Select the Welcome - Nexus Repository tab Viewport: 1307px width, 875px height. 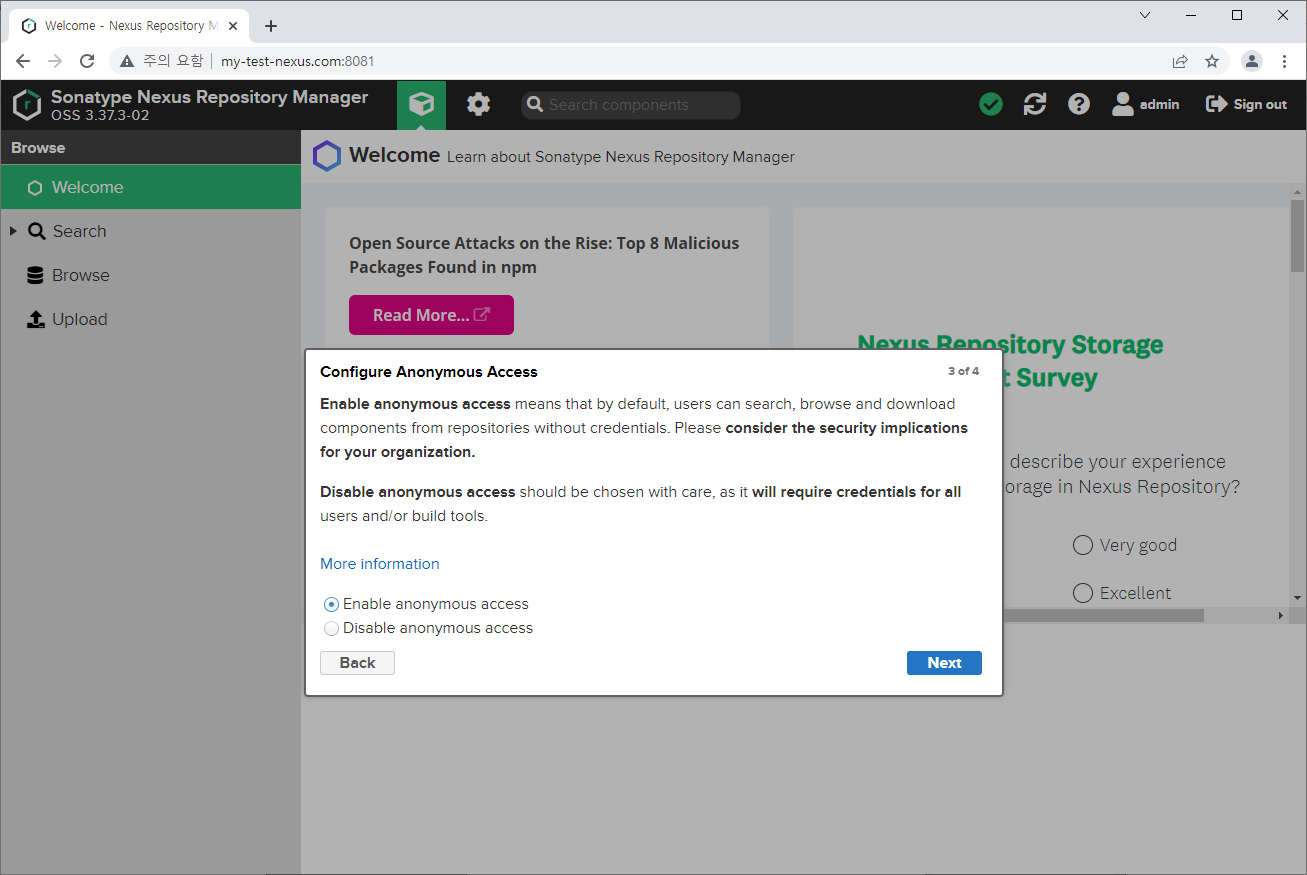click(130, 26)
